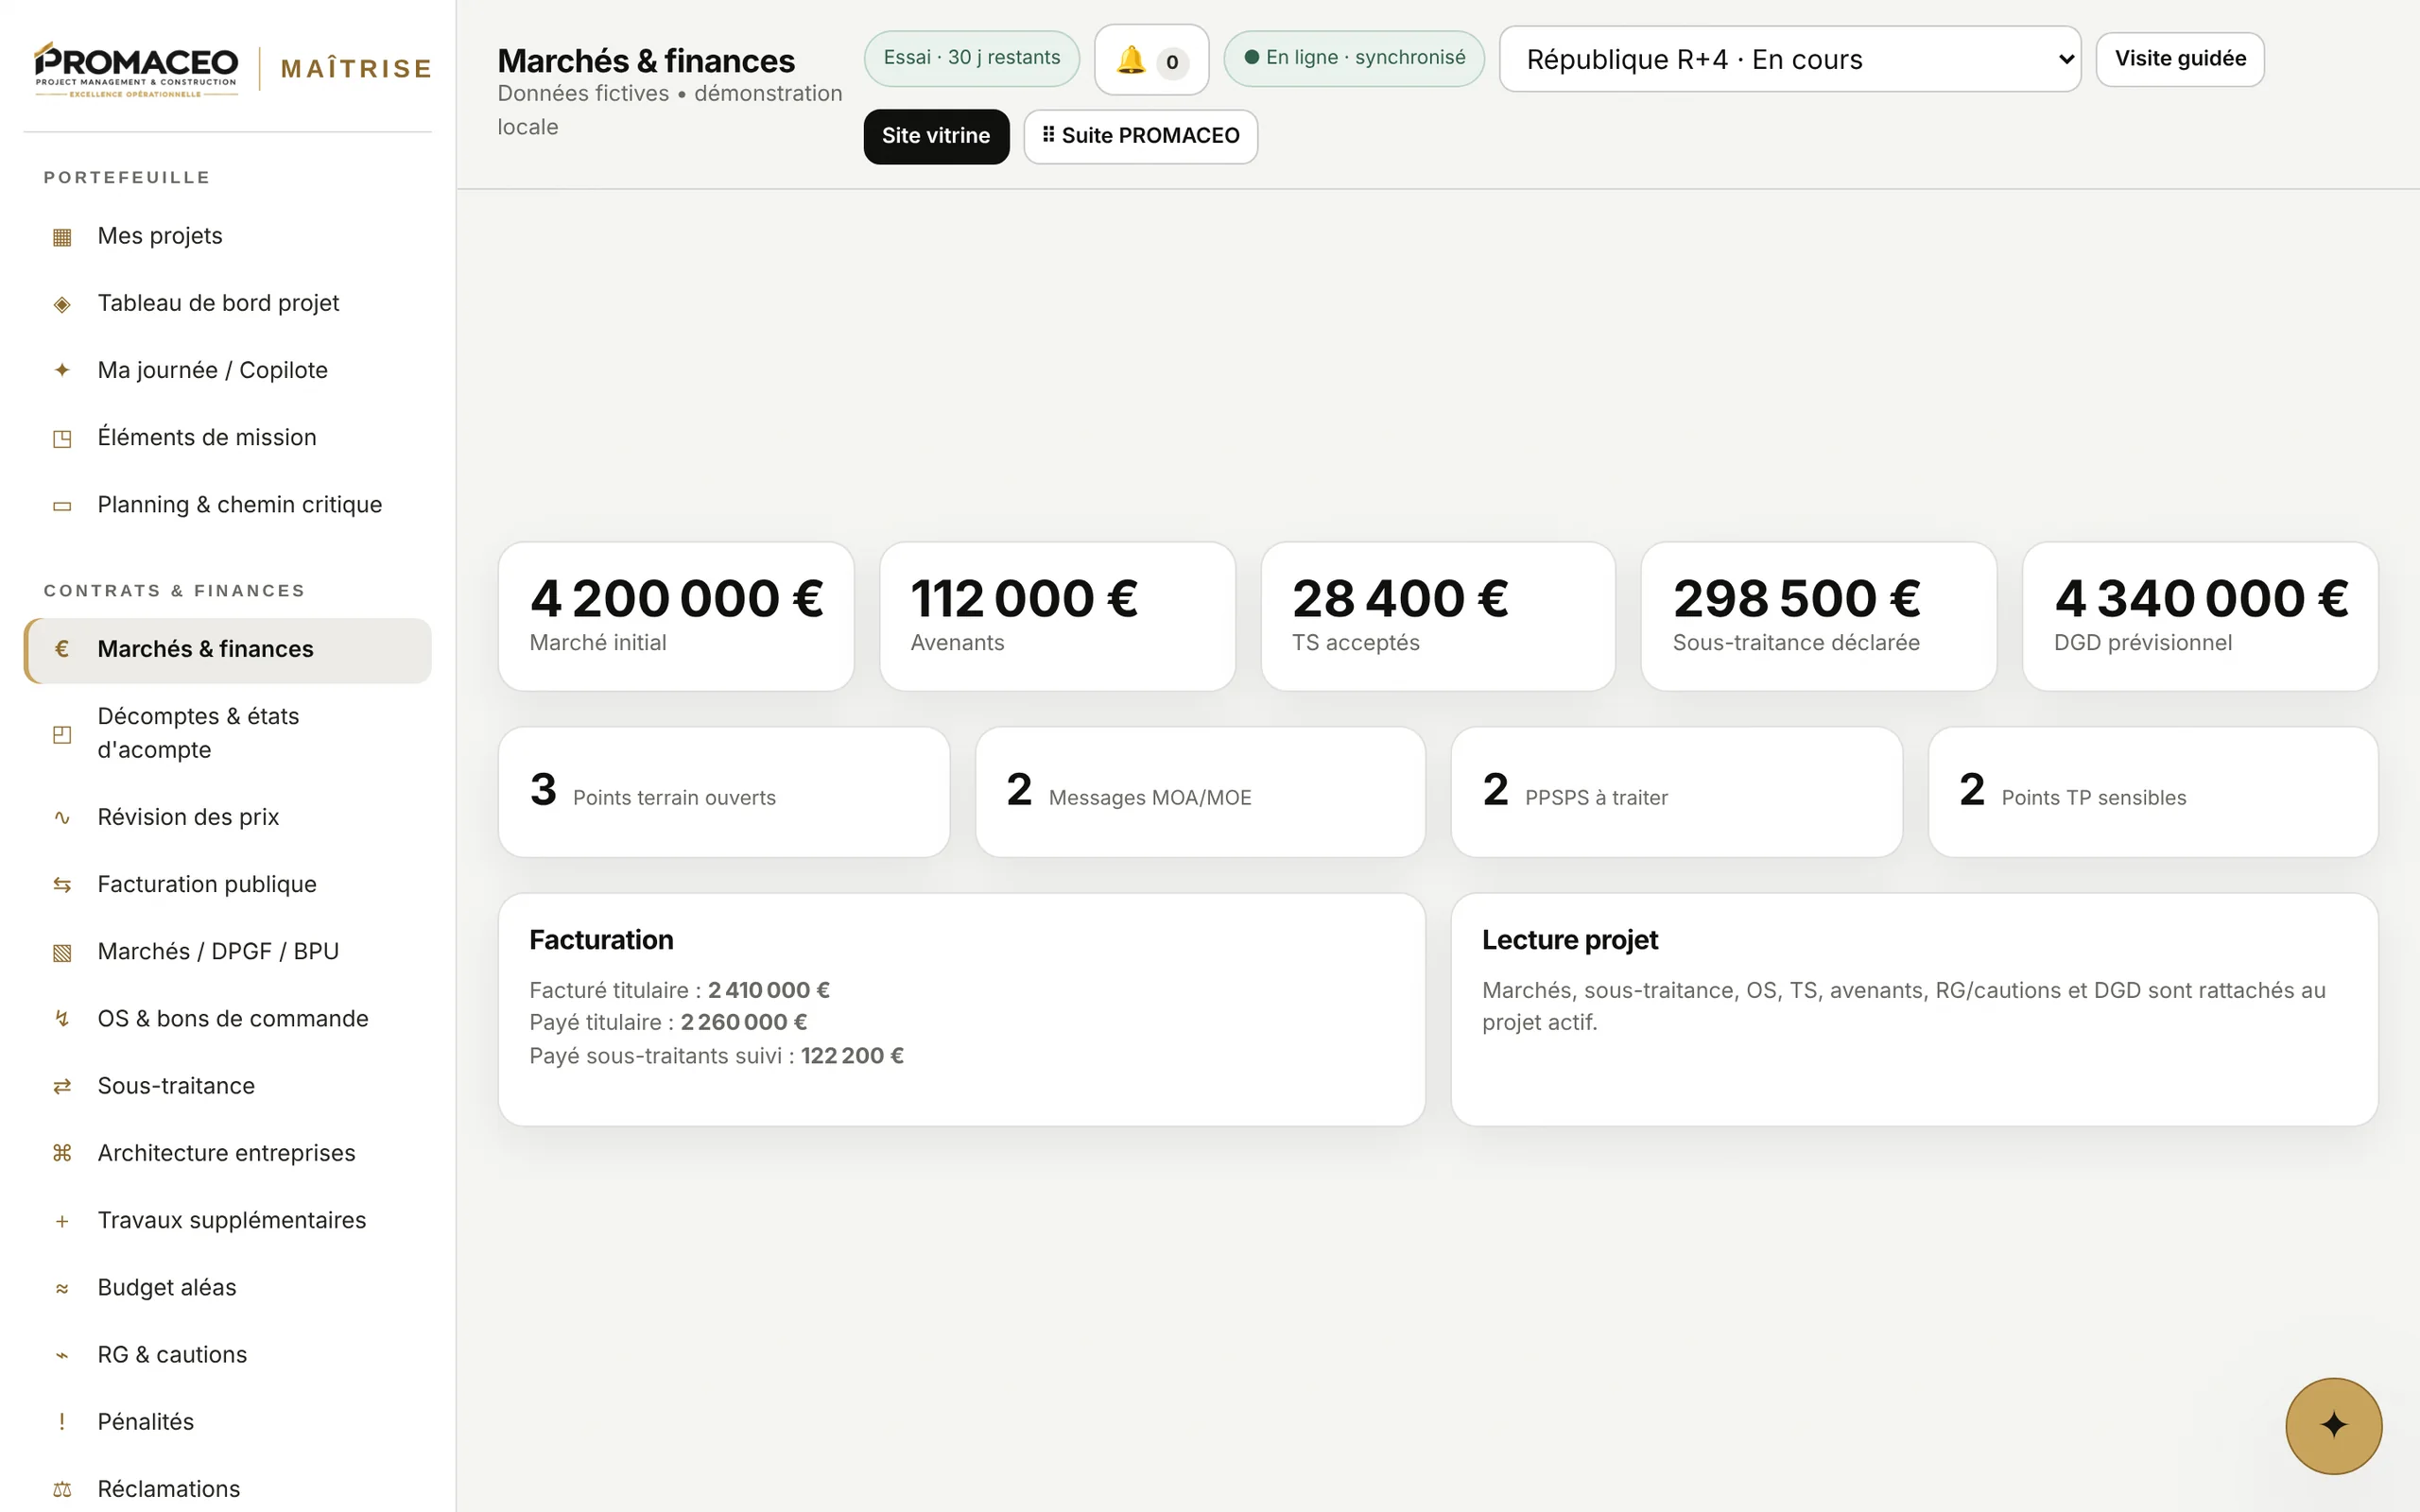Click the En ligne synchronisé status pill
Screen dimensions: 2420x1512
pyautogui.click(x=1354, y=58)
